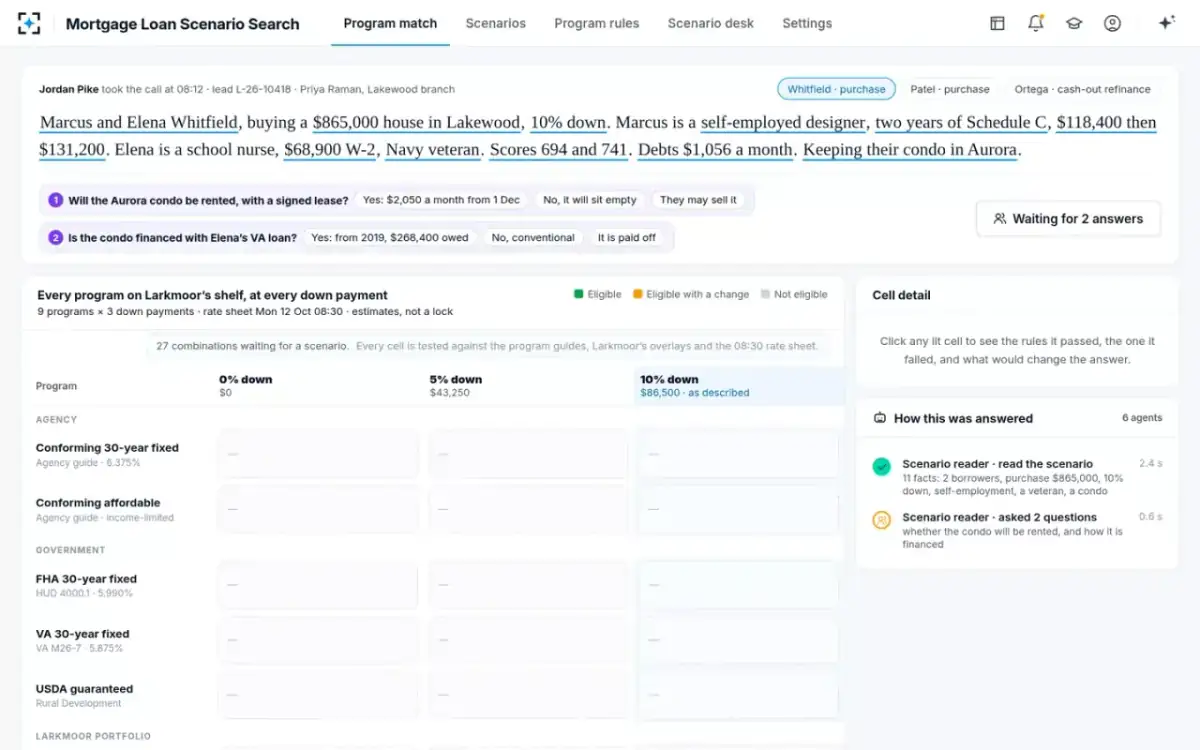Select the Whitfield · purchase scenario
This screenshot has width=1200, height=750.
[836, 89]
